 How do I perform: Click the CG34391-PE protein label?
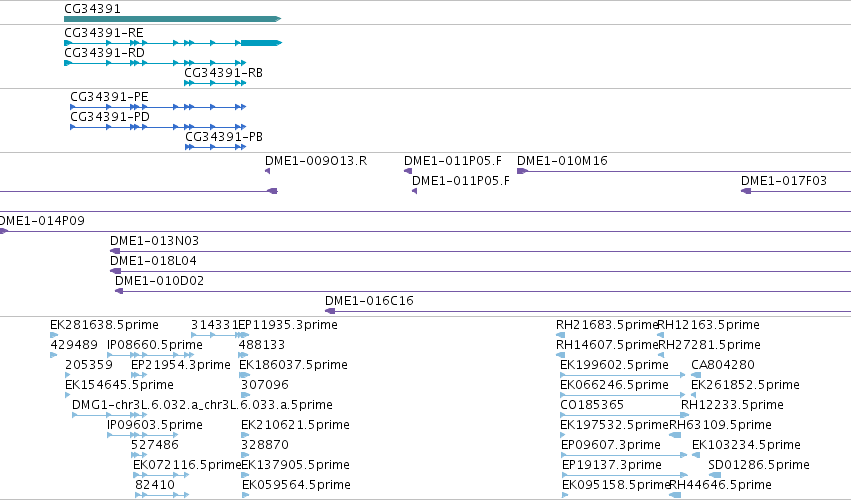tap(109, 97)
